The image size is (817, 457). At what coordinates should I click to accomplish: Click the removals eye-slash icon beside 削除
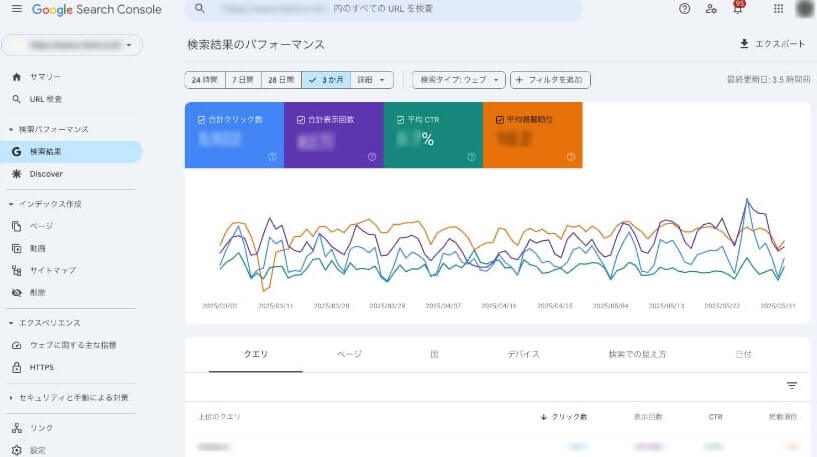(x=17, y=293)
